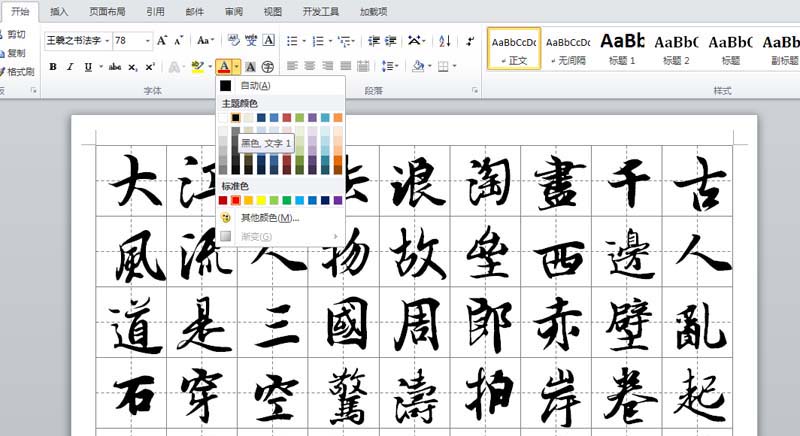
Task: Click the strikethrough abc button
Action: pos(115,67)
